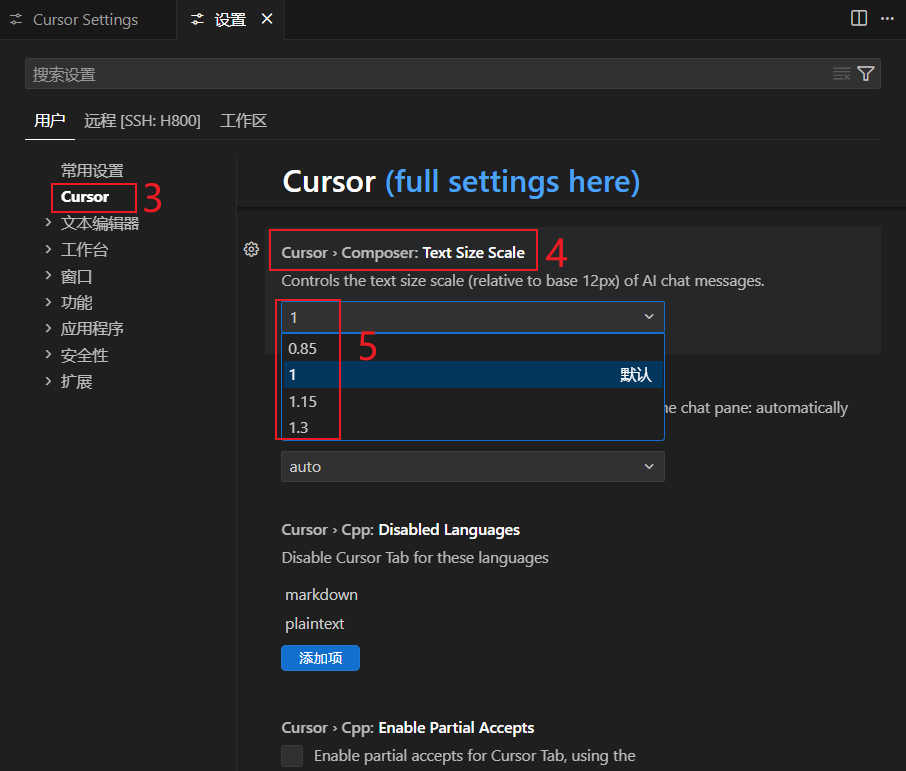Click the 添加项 button
This screenshot has height=771, width=906.
point(321,658)
